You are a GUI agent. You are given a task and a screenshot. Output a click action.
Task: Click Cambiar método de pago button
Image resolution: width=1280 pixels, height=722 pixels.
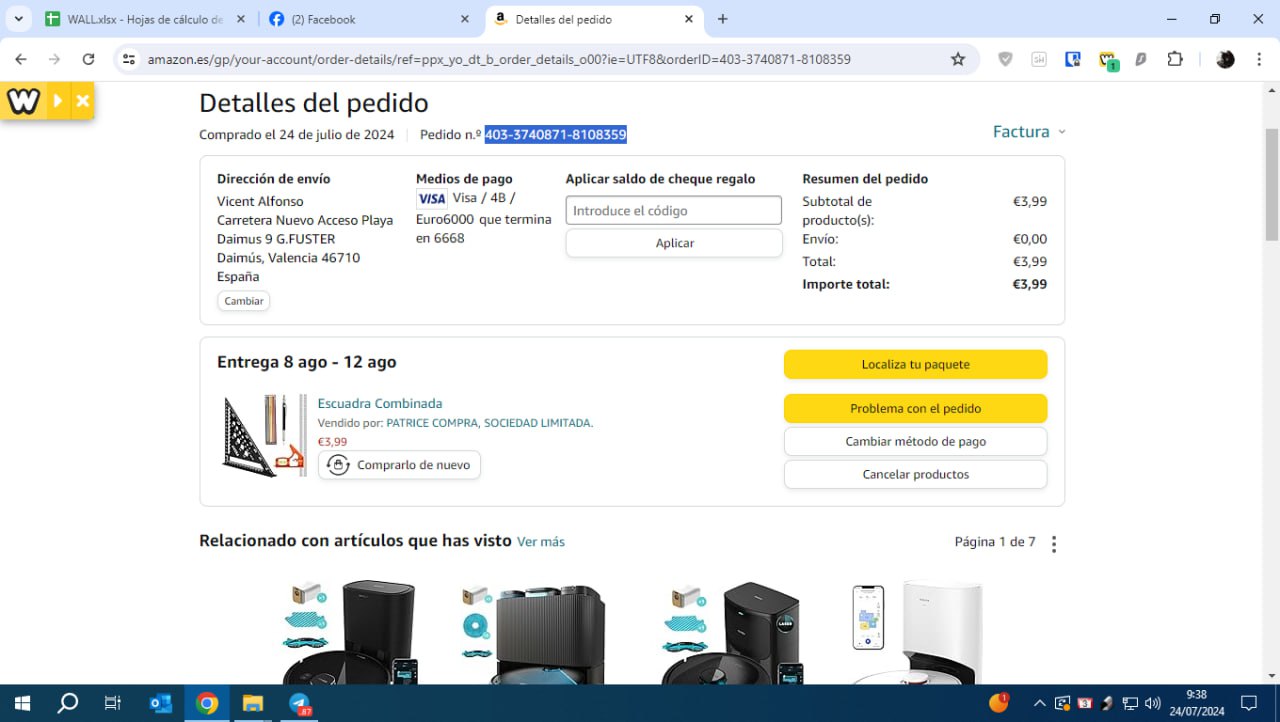(915, 442)
